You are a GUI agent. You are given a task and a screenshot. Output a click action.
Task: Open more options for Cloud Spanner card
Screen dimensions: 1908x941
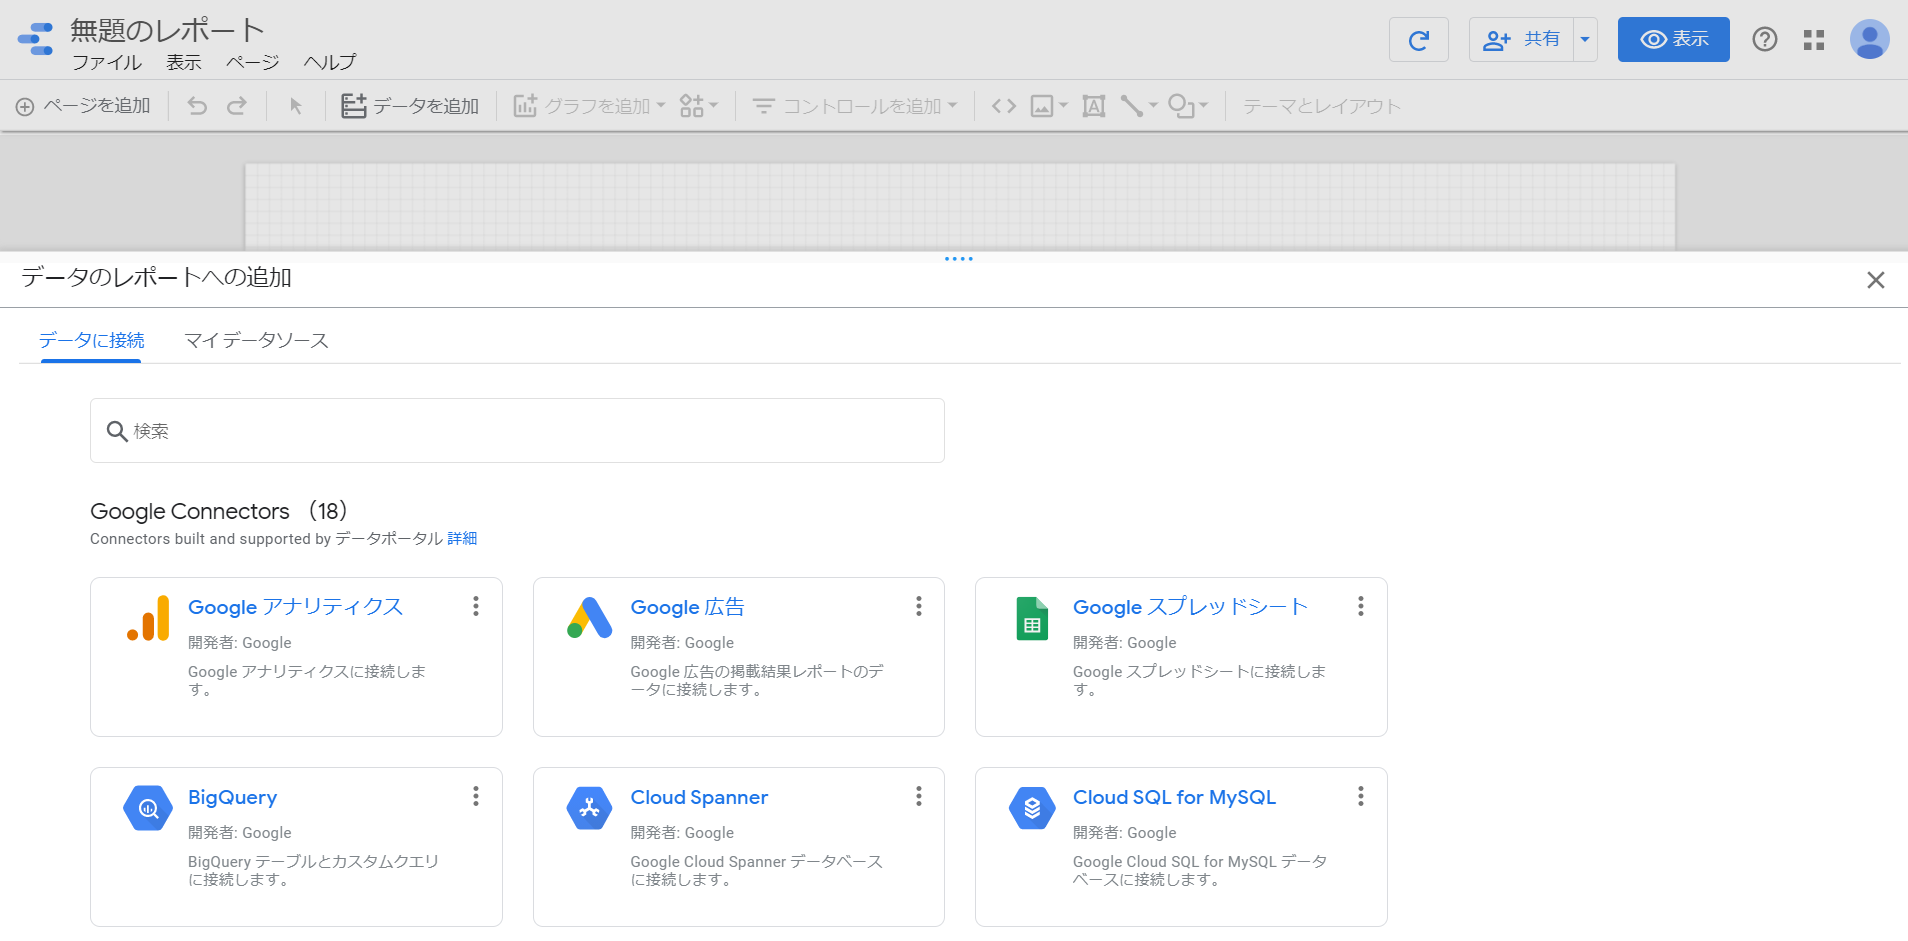pos(919,796)
